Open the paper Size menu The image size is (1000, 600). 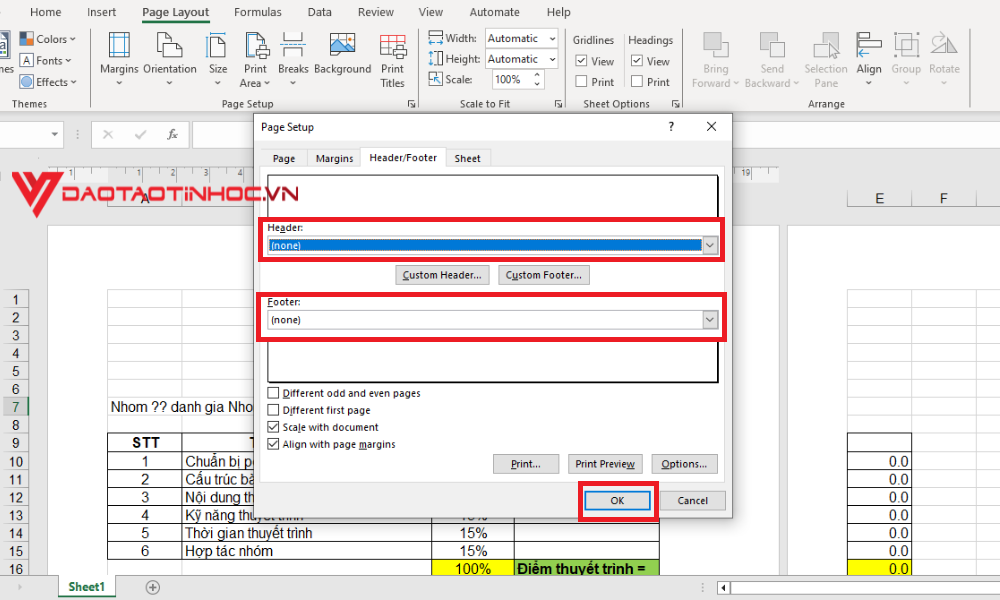217,59
